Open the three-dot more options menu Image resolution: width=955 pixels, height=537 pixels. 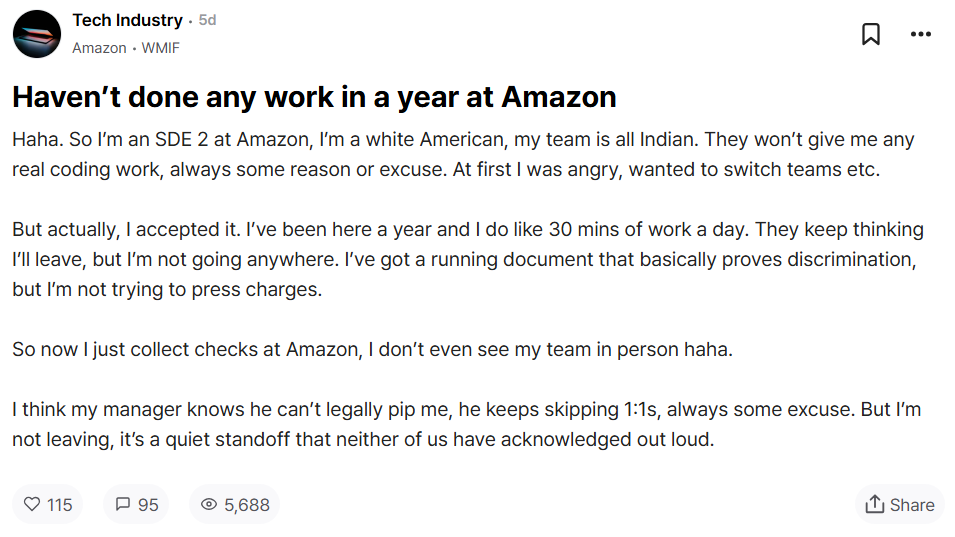coord(921,34)
